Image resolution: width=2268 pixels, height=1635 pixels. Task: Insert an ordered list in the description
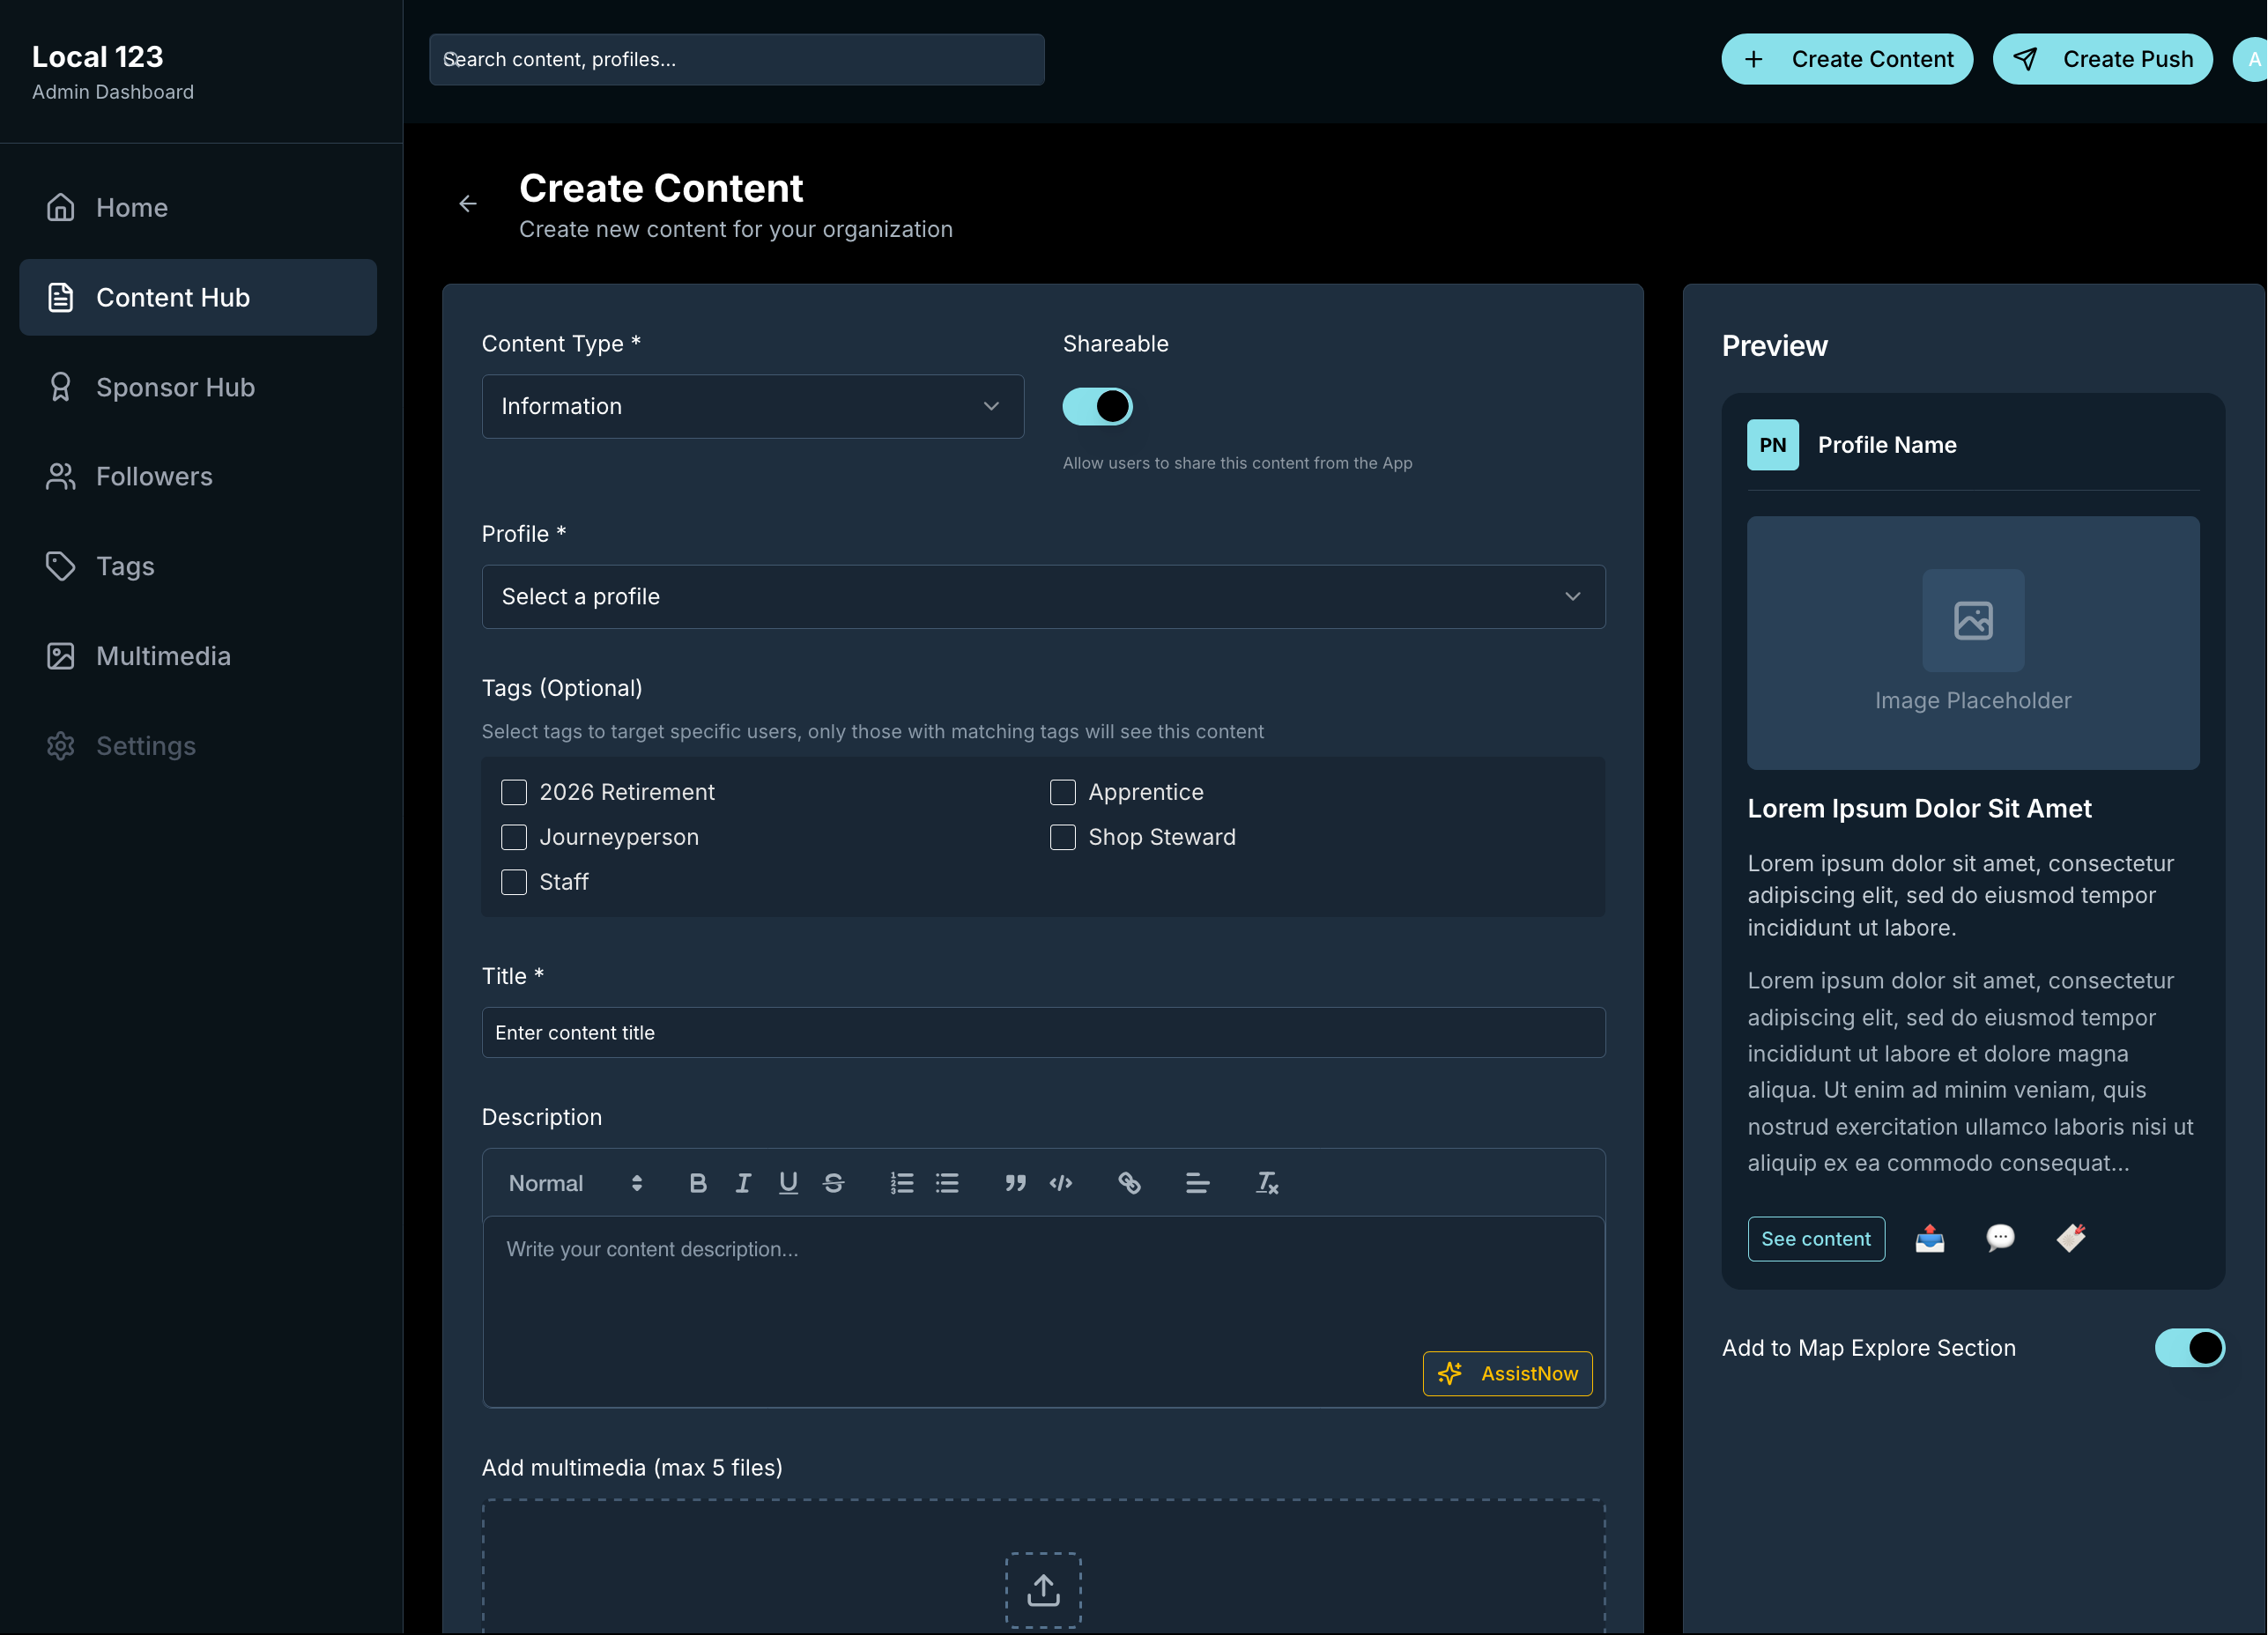click(901, 1183)
